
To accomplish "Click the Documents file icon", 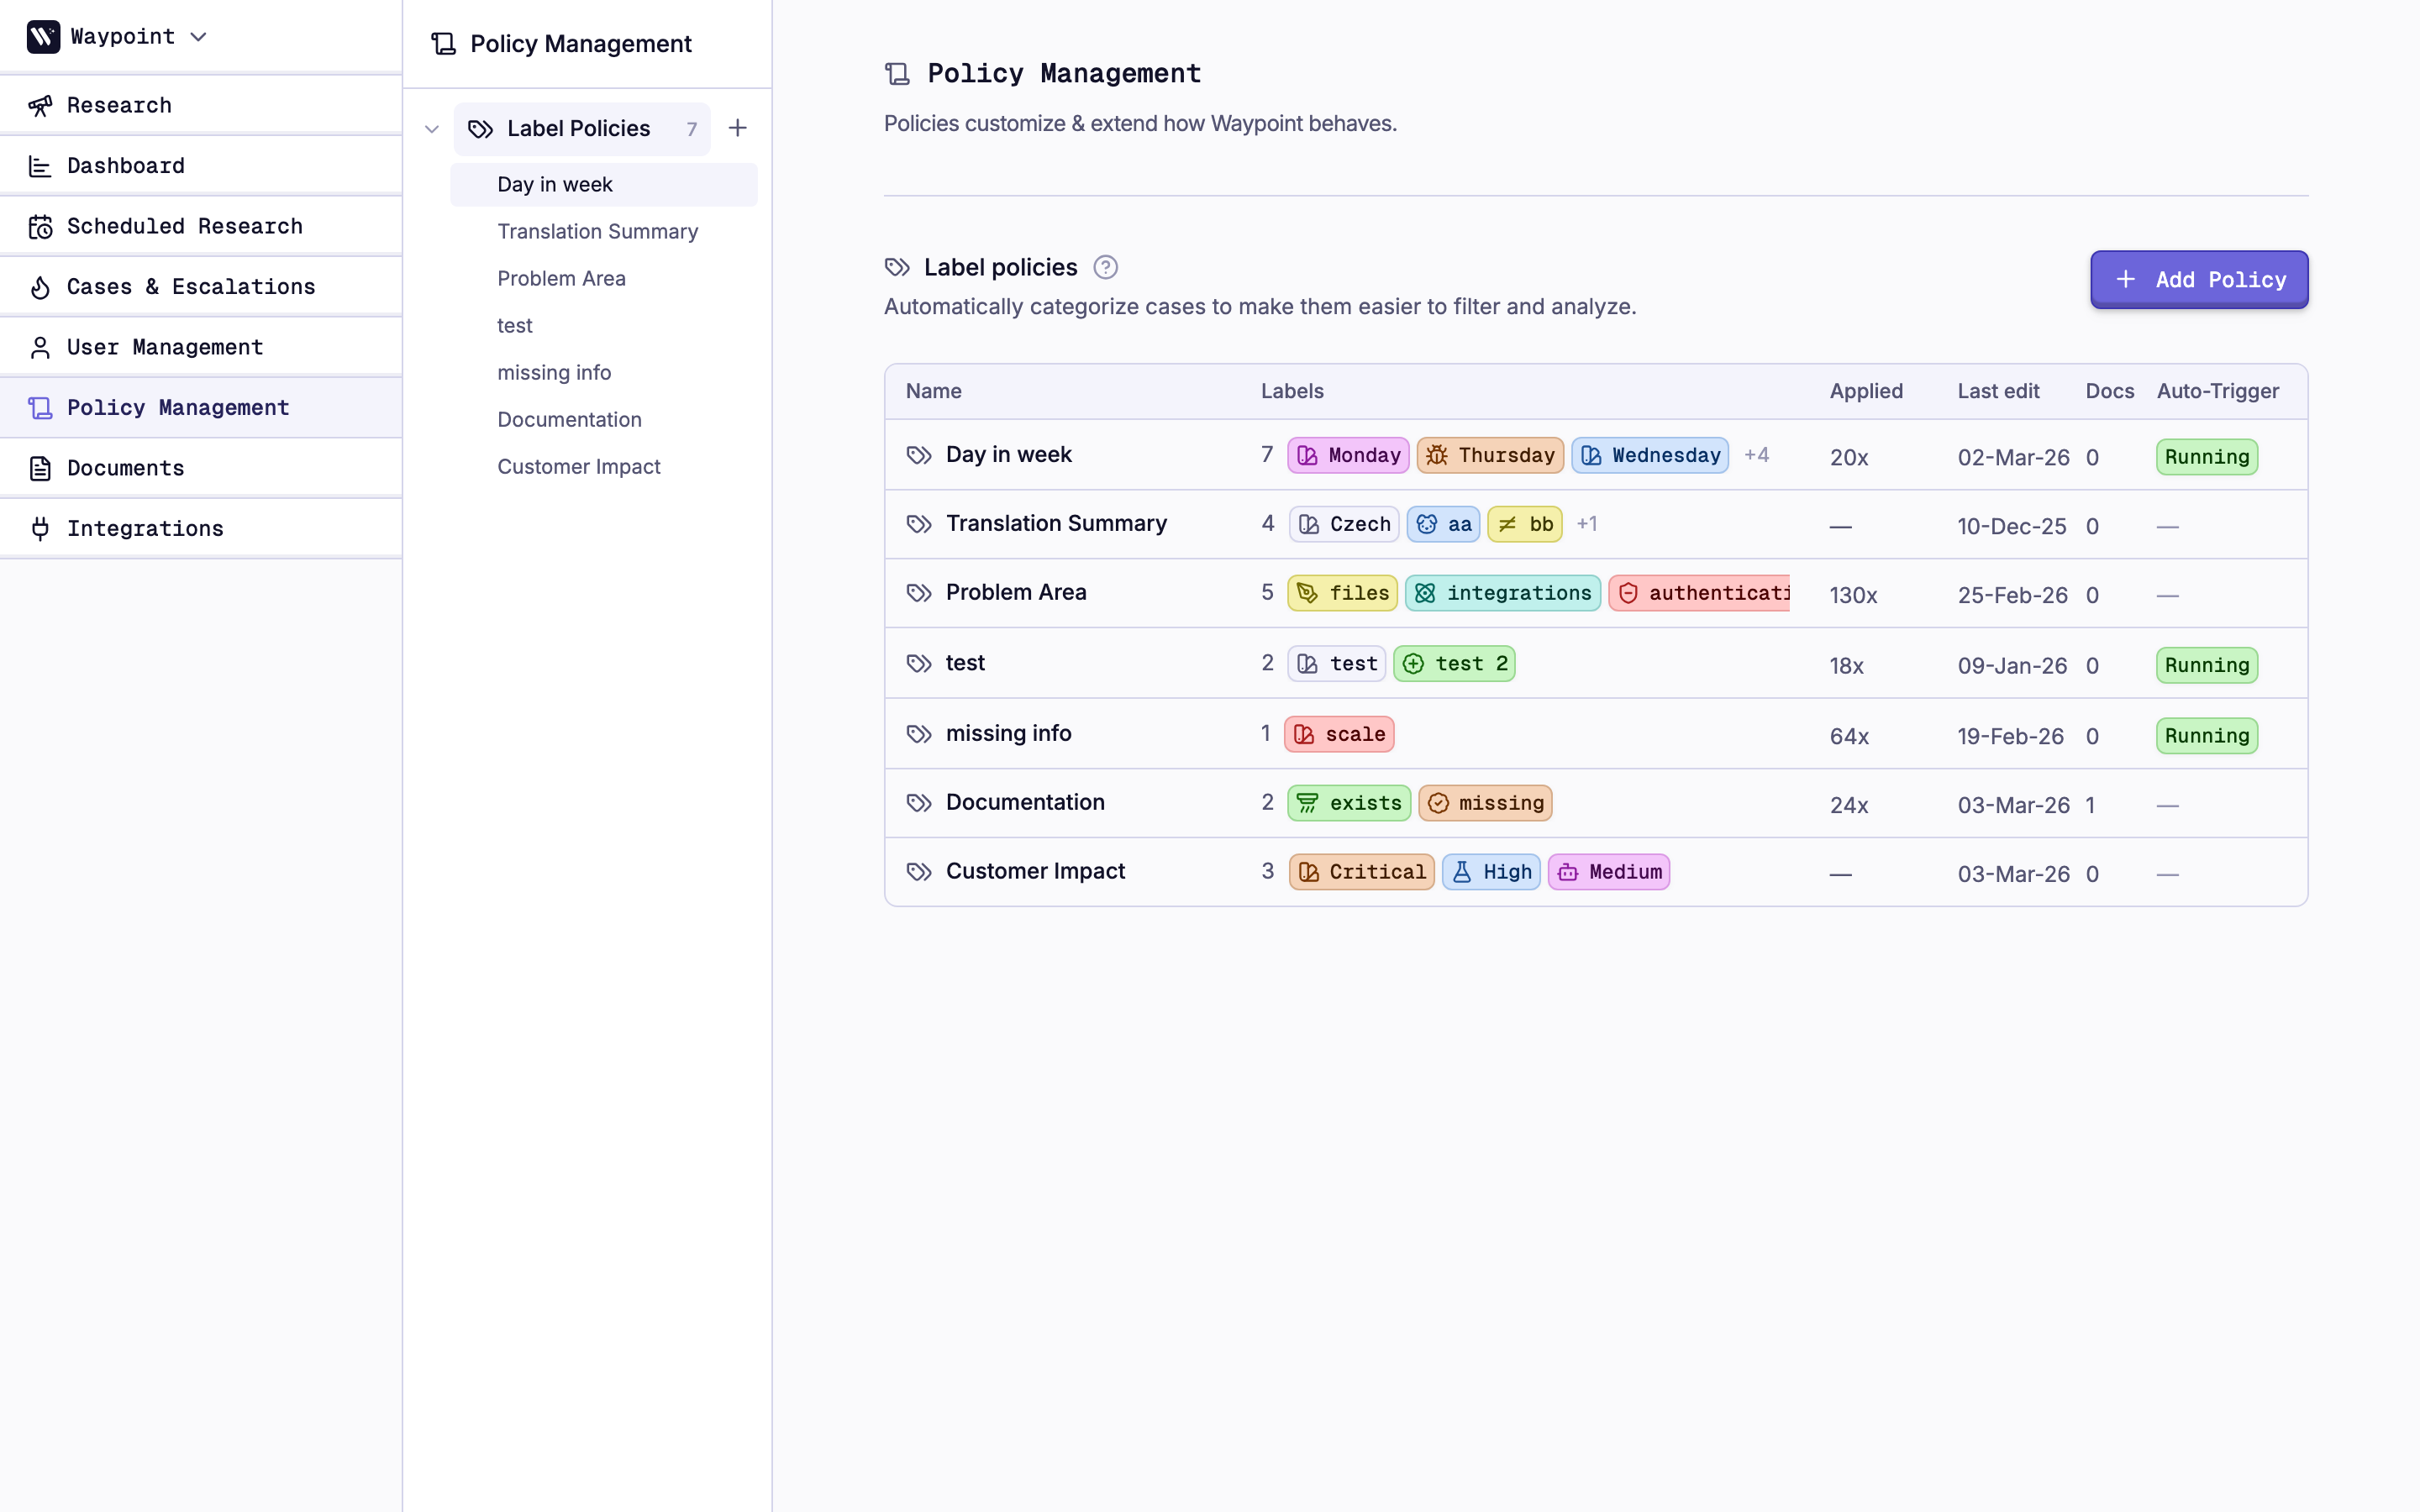I will pos(40,468).
